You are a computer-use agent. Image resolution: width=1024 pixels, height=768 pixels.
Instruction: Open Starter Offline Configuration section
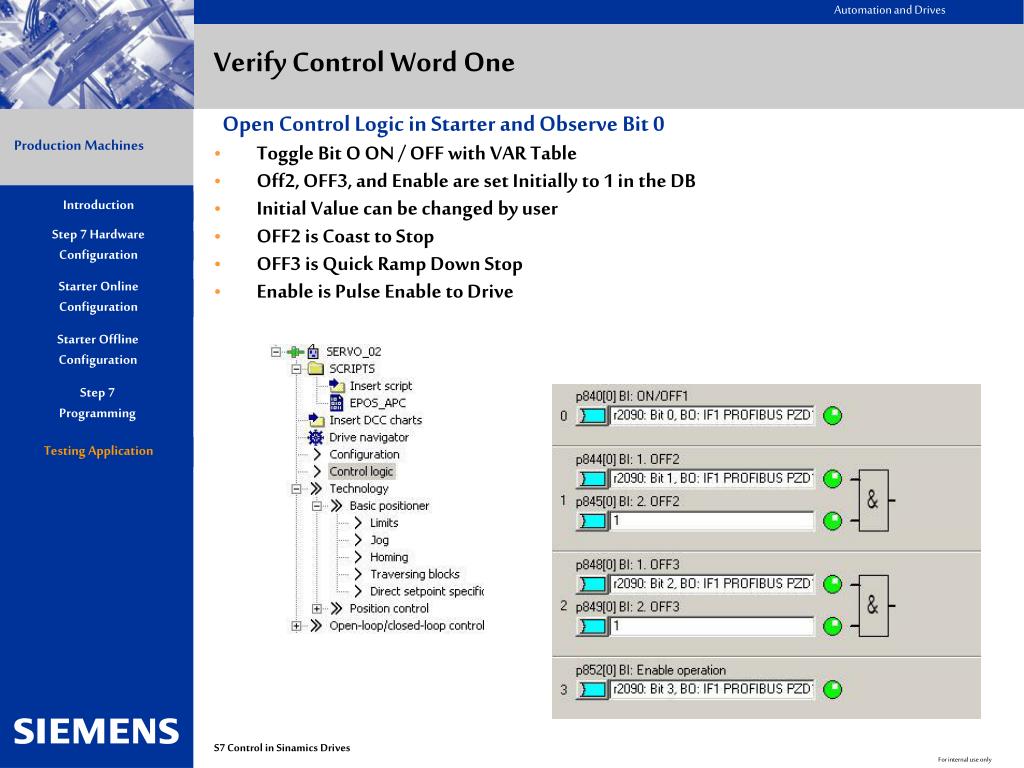point(98,349)
